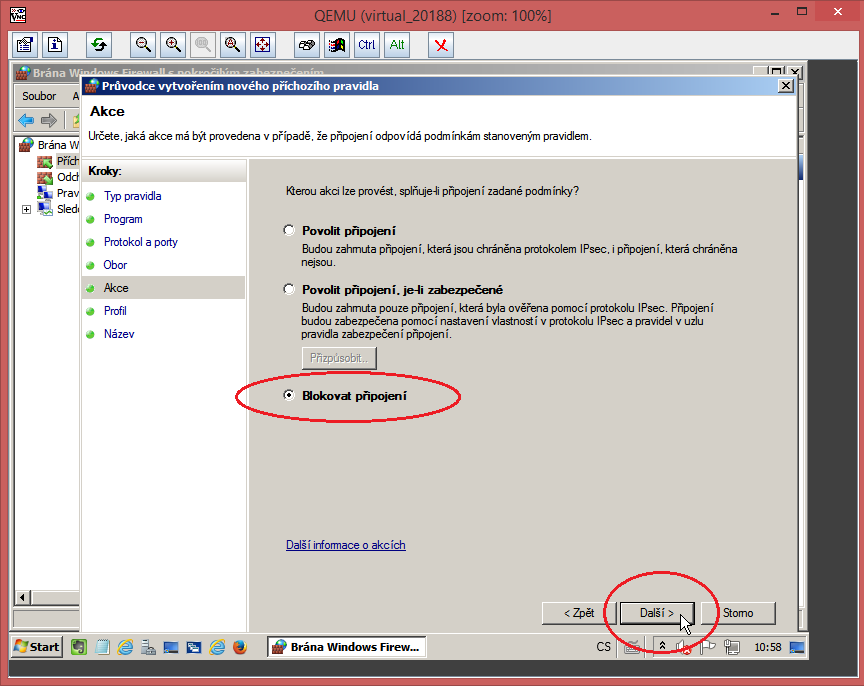This screenshot has width=864, height=686.
Task: Choose the auto zoom magnifier
Action: pyautogui.click(x=233, y=45)
